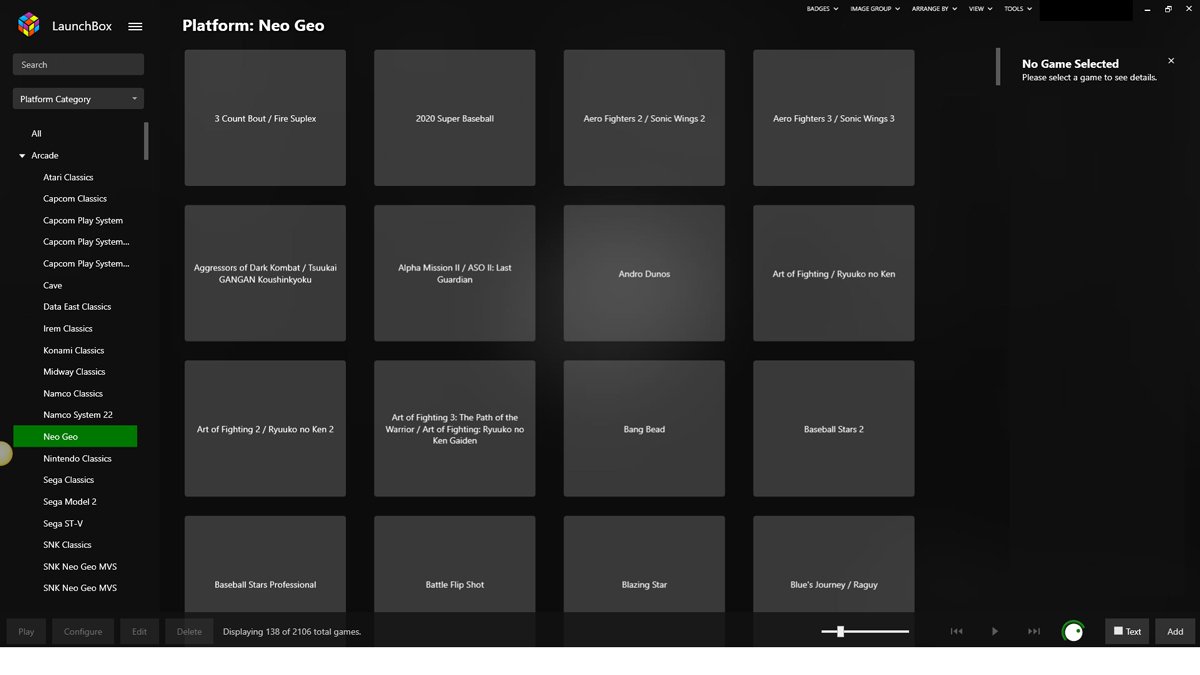Adjust the thumbnail size slider
Viewport: 1200px width, 675px height.
tap(865, 631)
